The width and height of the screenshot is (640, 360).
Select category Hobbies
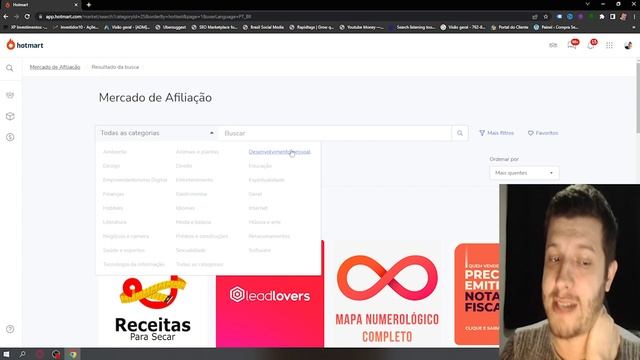(x=113, y=208)
